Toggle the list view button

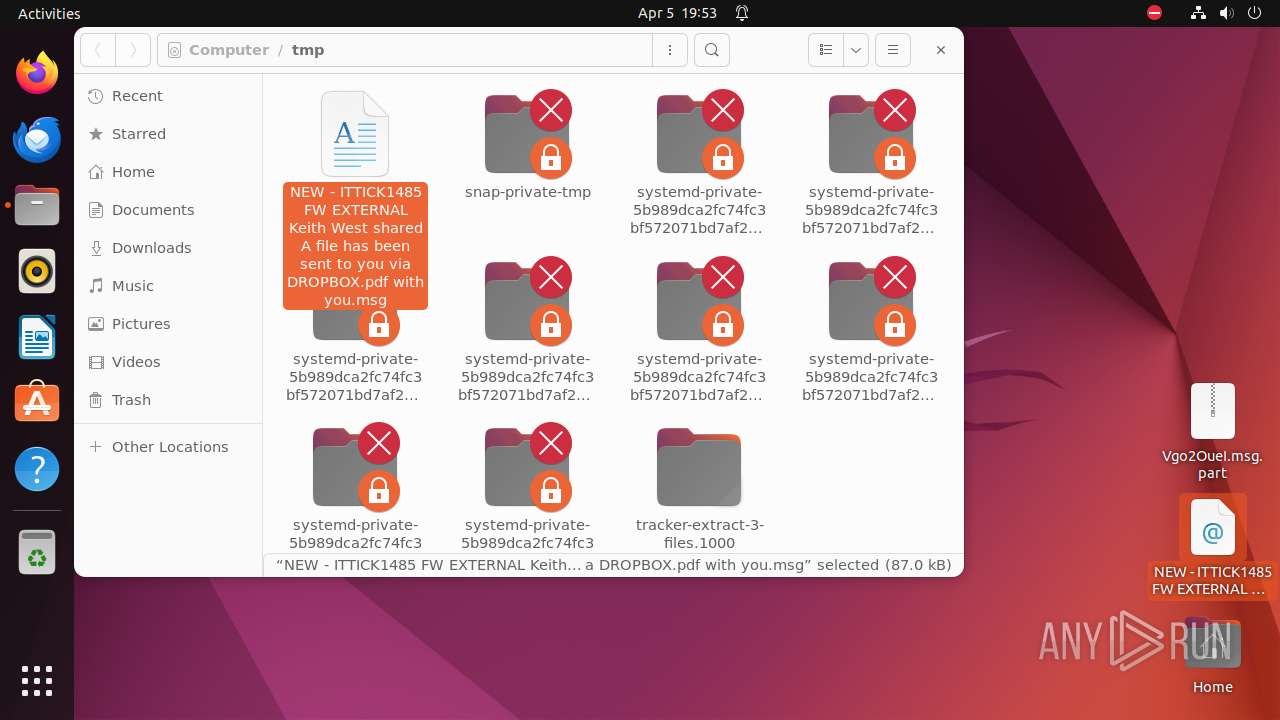(826, 50)
